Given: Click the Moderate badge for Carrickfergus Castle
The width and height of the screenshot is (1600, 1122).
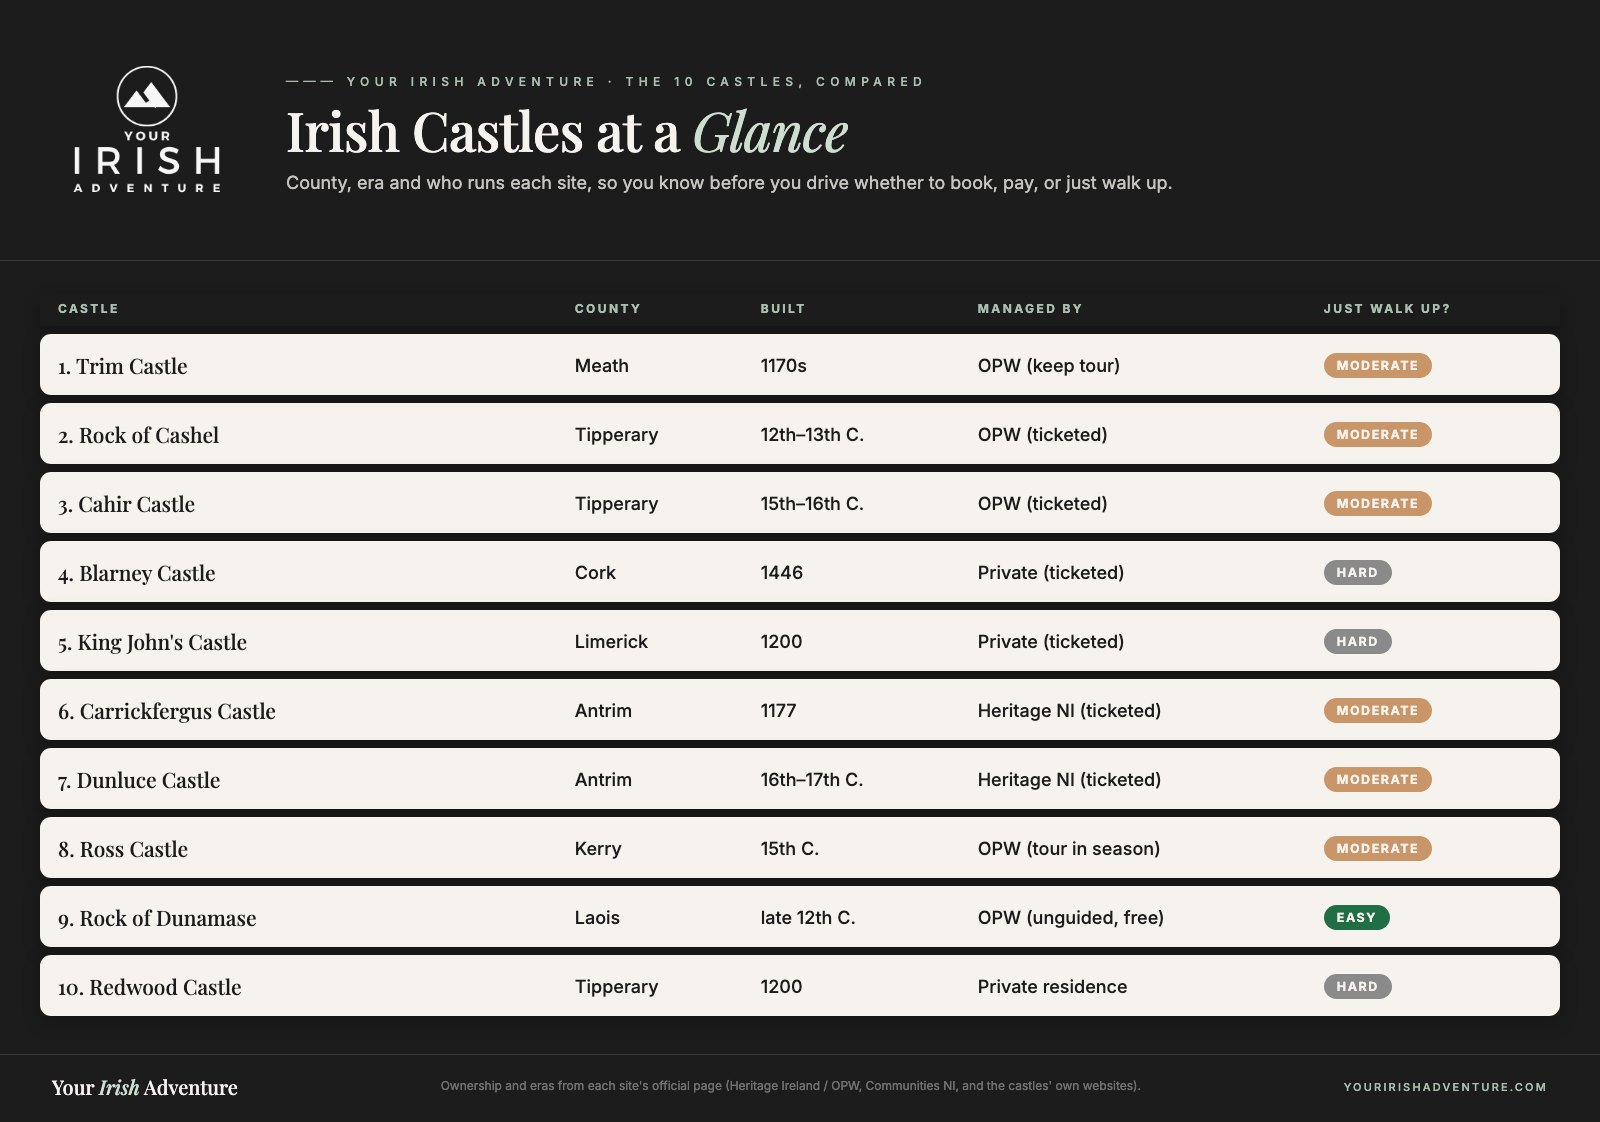Looking at the screenshot, I should (1377, 710).
